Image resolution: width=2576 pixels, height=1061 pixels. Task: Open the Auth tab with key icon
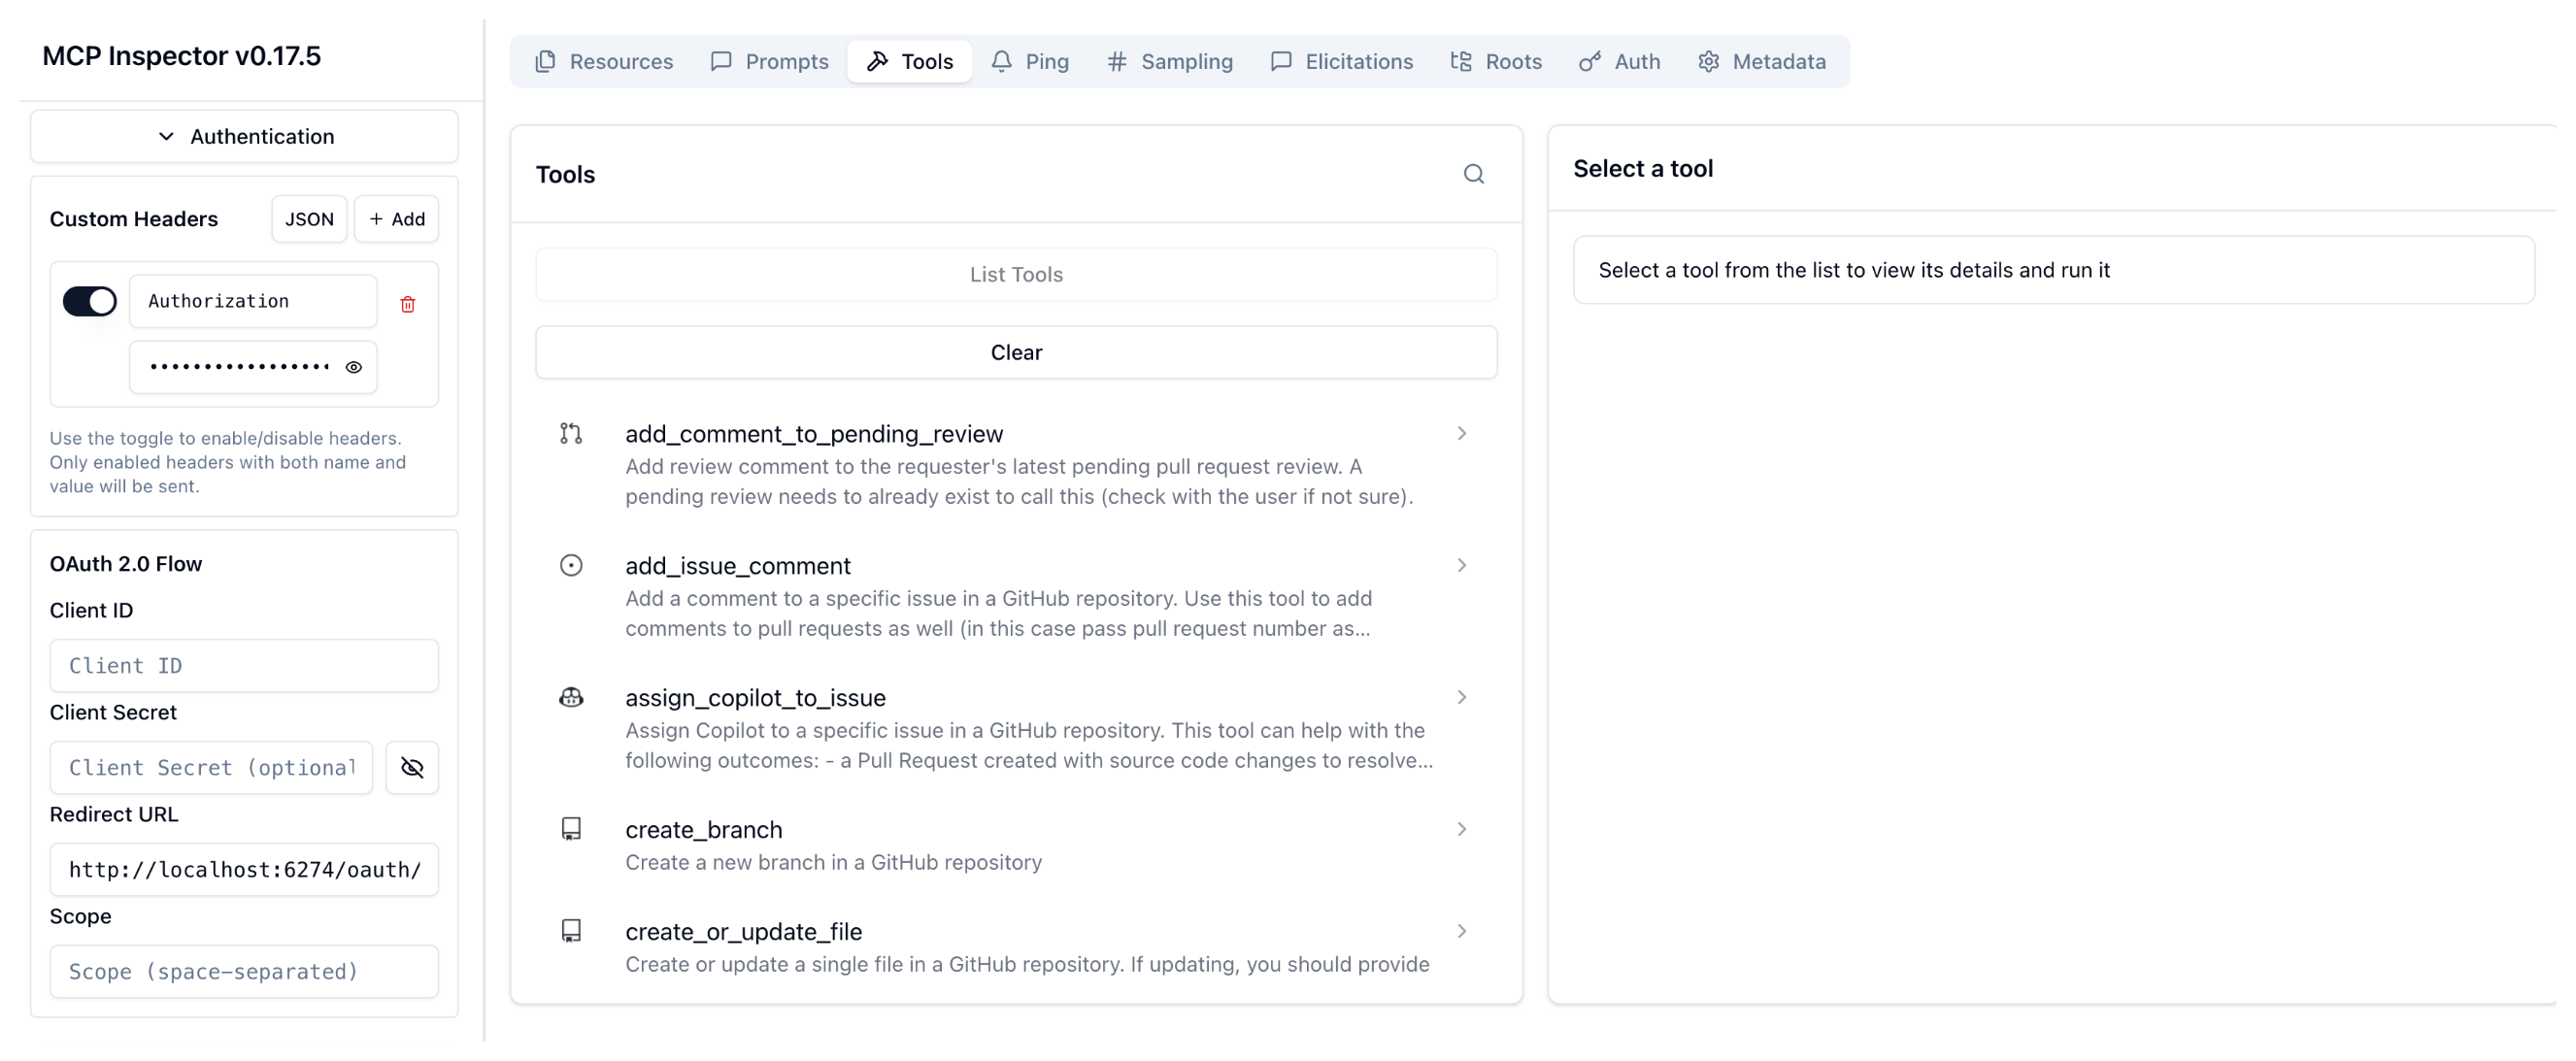click(x=1619, y=62)
